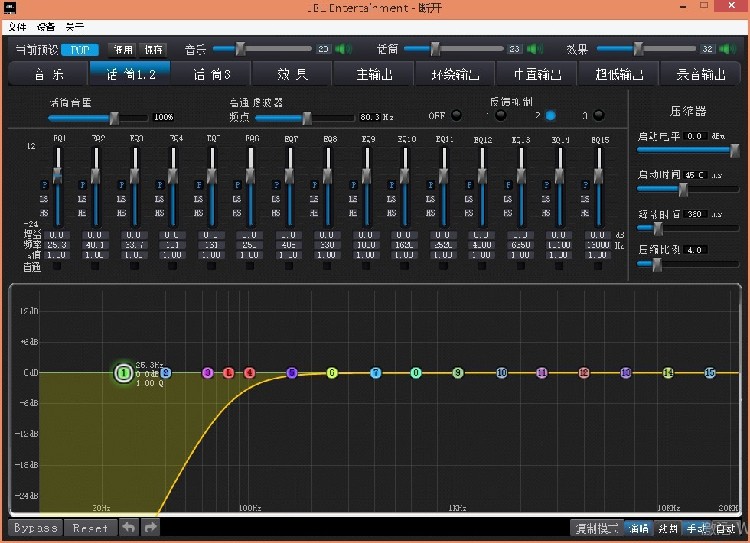750x543 pixels.
Task: Switch to the 音乐 tab
Action: [48, 74]
